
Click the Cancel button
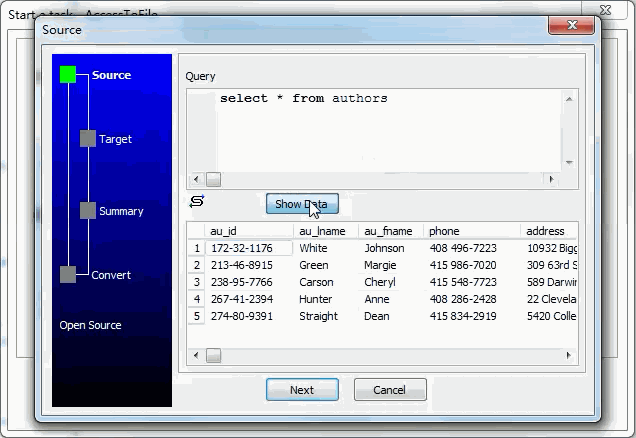click(x=390, y=390)
